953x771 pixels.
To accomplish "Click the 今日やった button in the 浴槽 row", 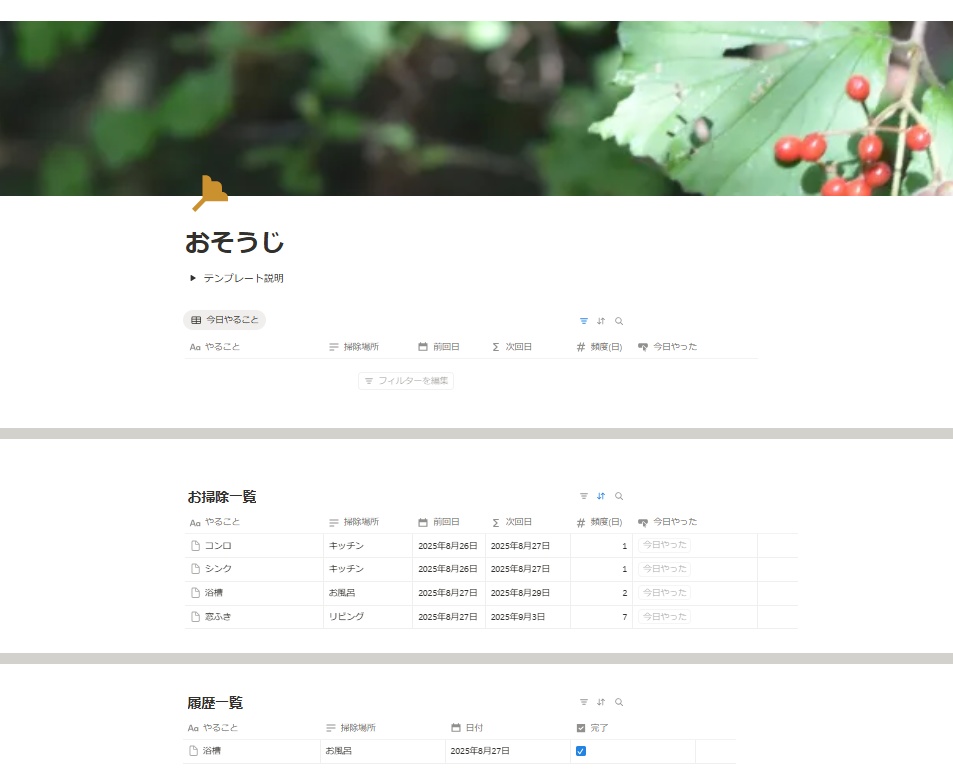I will coord(664,592).
